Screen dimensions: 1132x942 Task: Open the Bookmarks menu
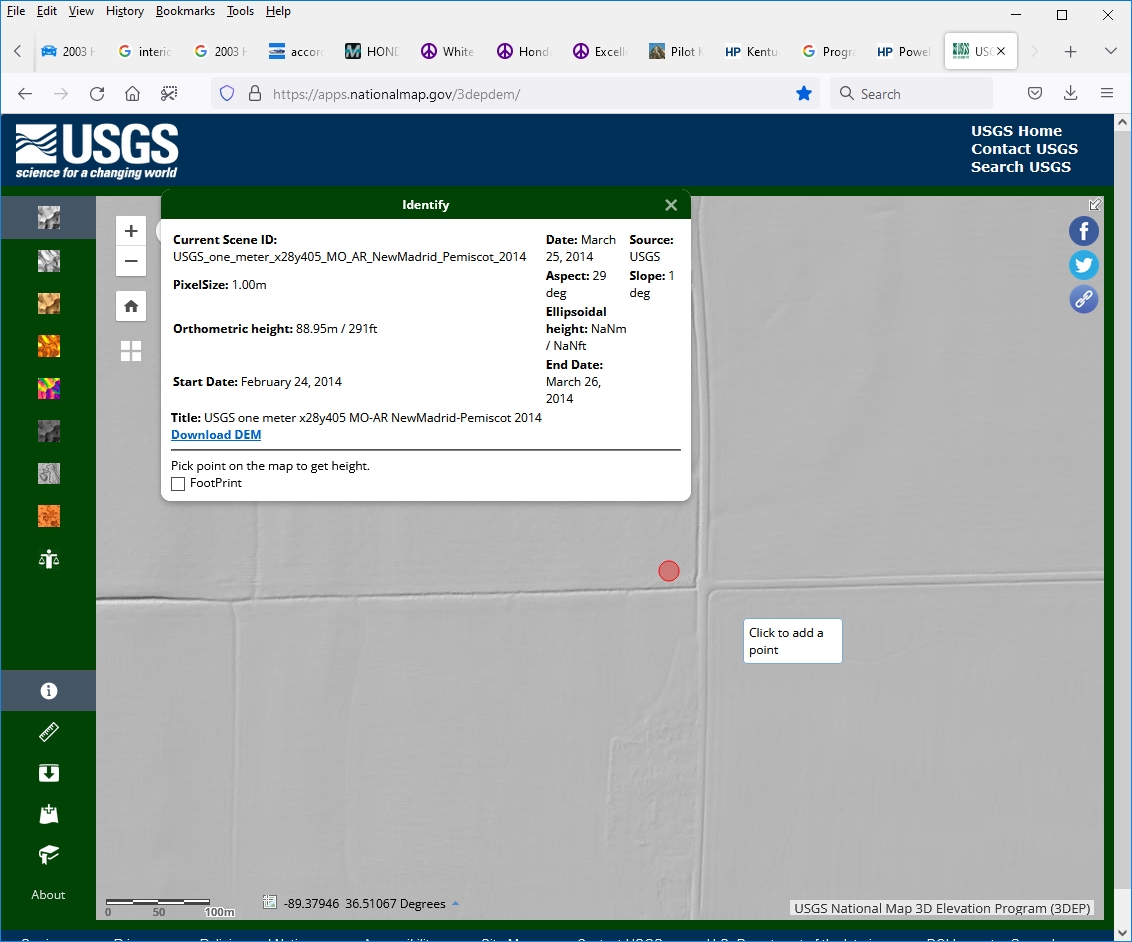pos(185,11)
